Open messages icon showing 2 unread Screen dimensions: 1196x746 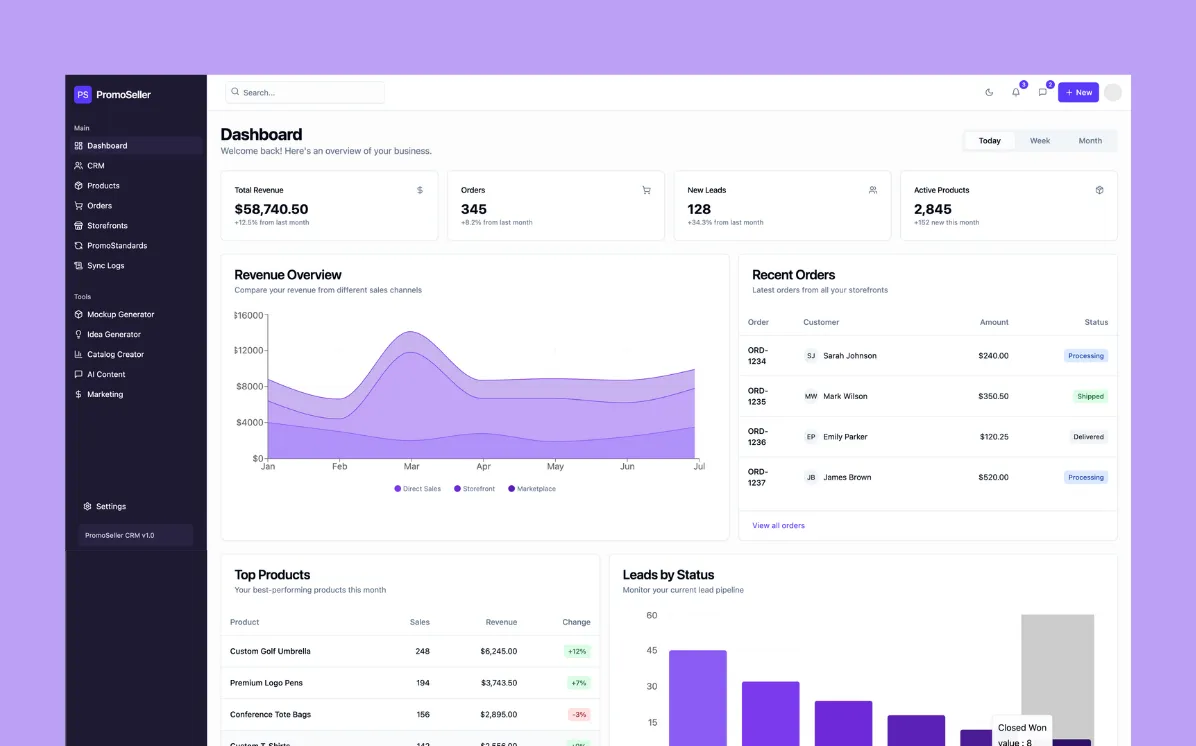pyautogui.click(x=1041, y=92)
